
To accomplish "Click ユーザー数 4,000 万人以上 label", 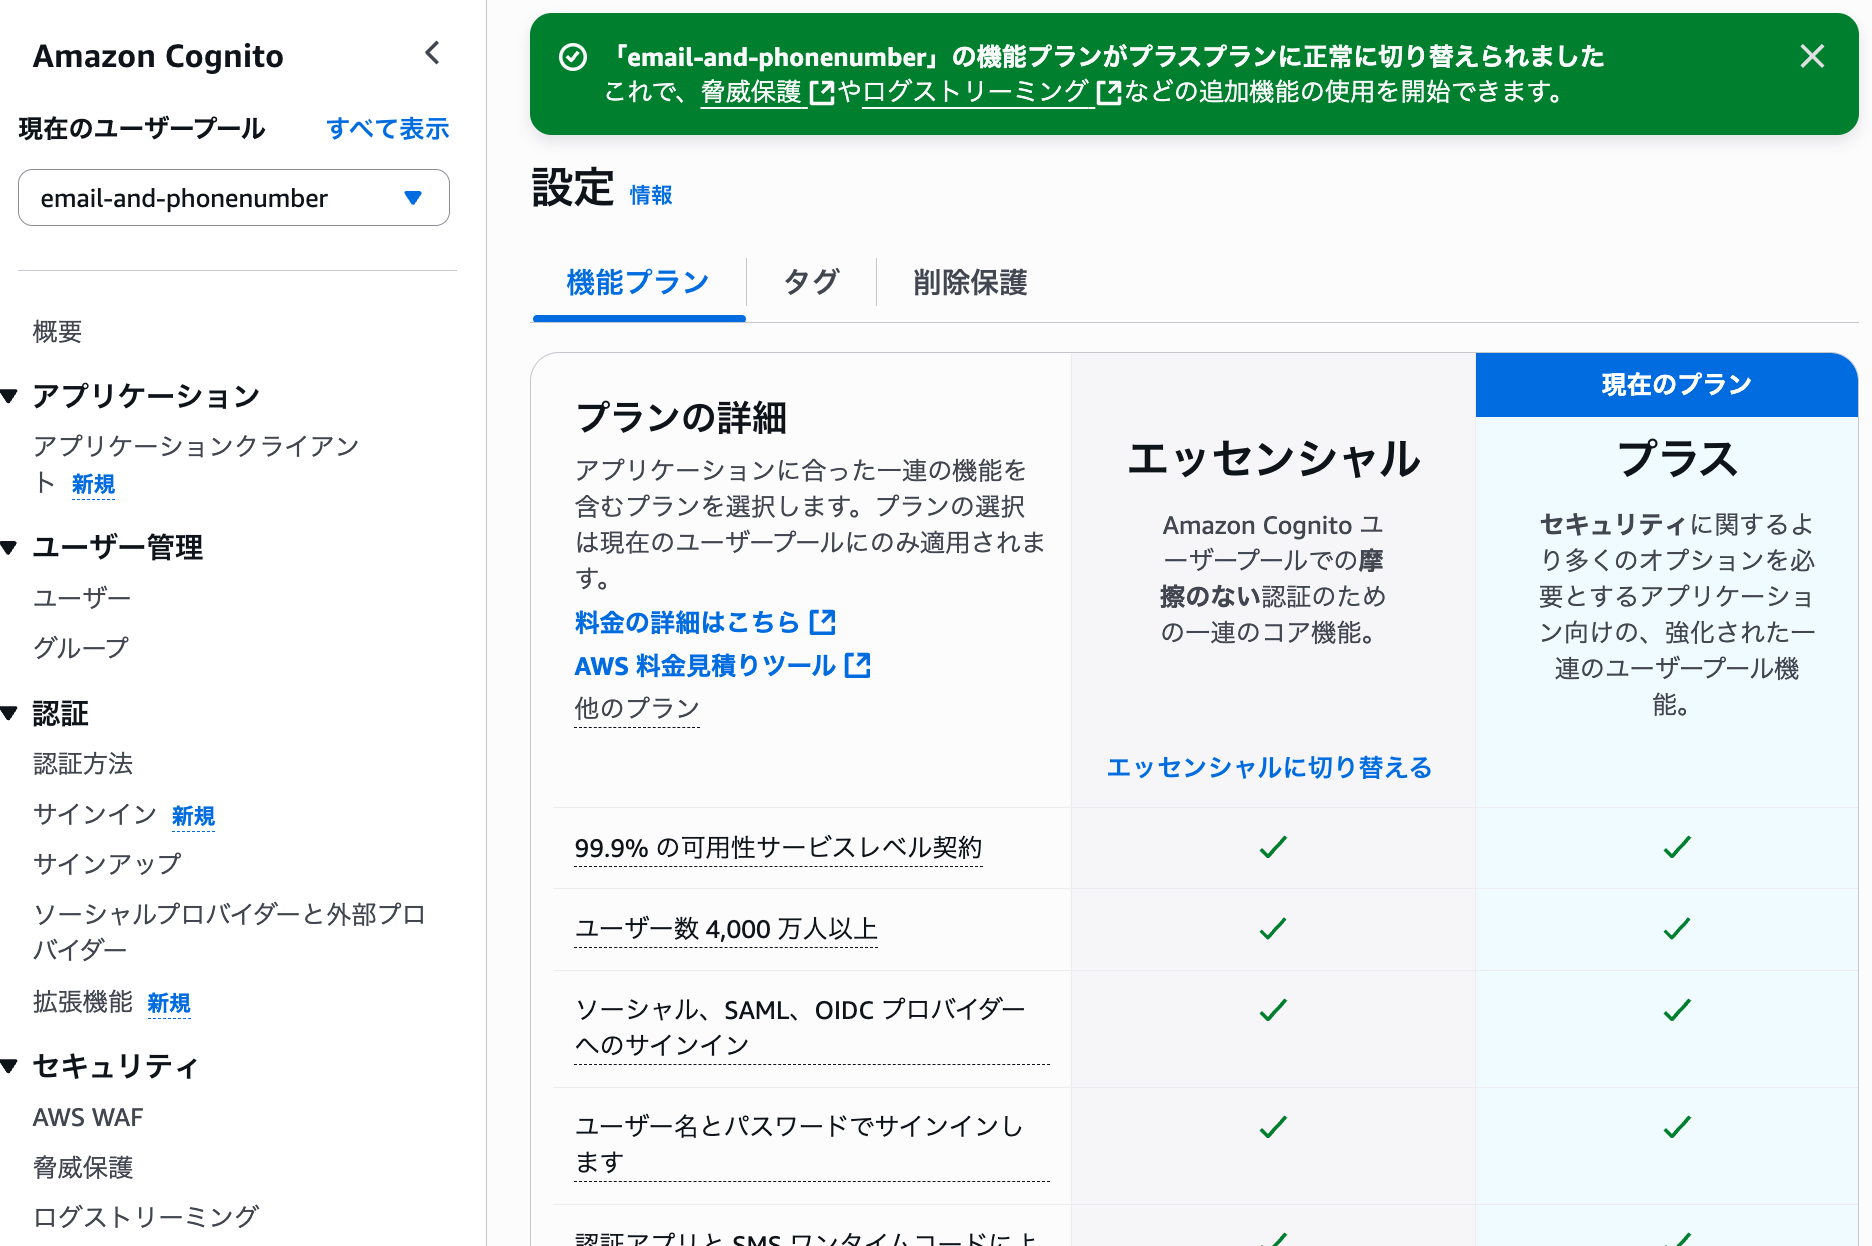I will (x=726, y=929).
